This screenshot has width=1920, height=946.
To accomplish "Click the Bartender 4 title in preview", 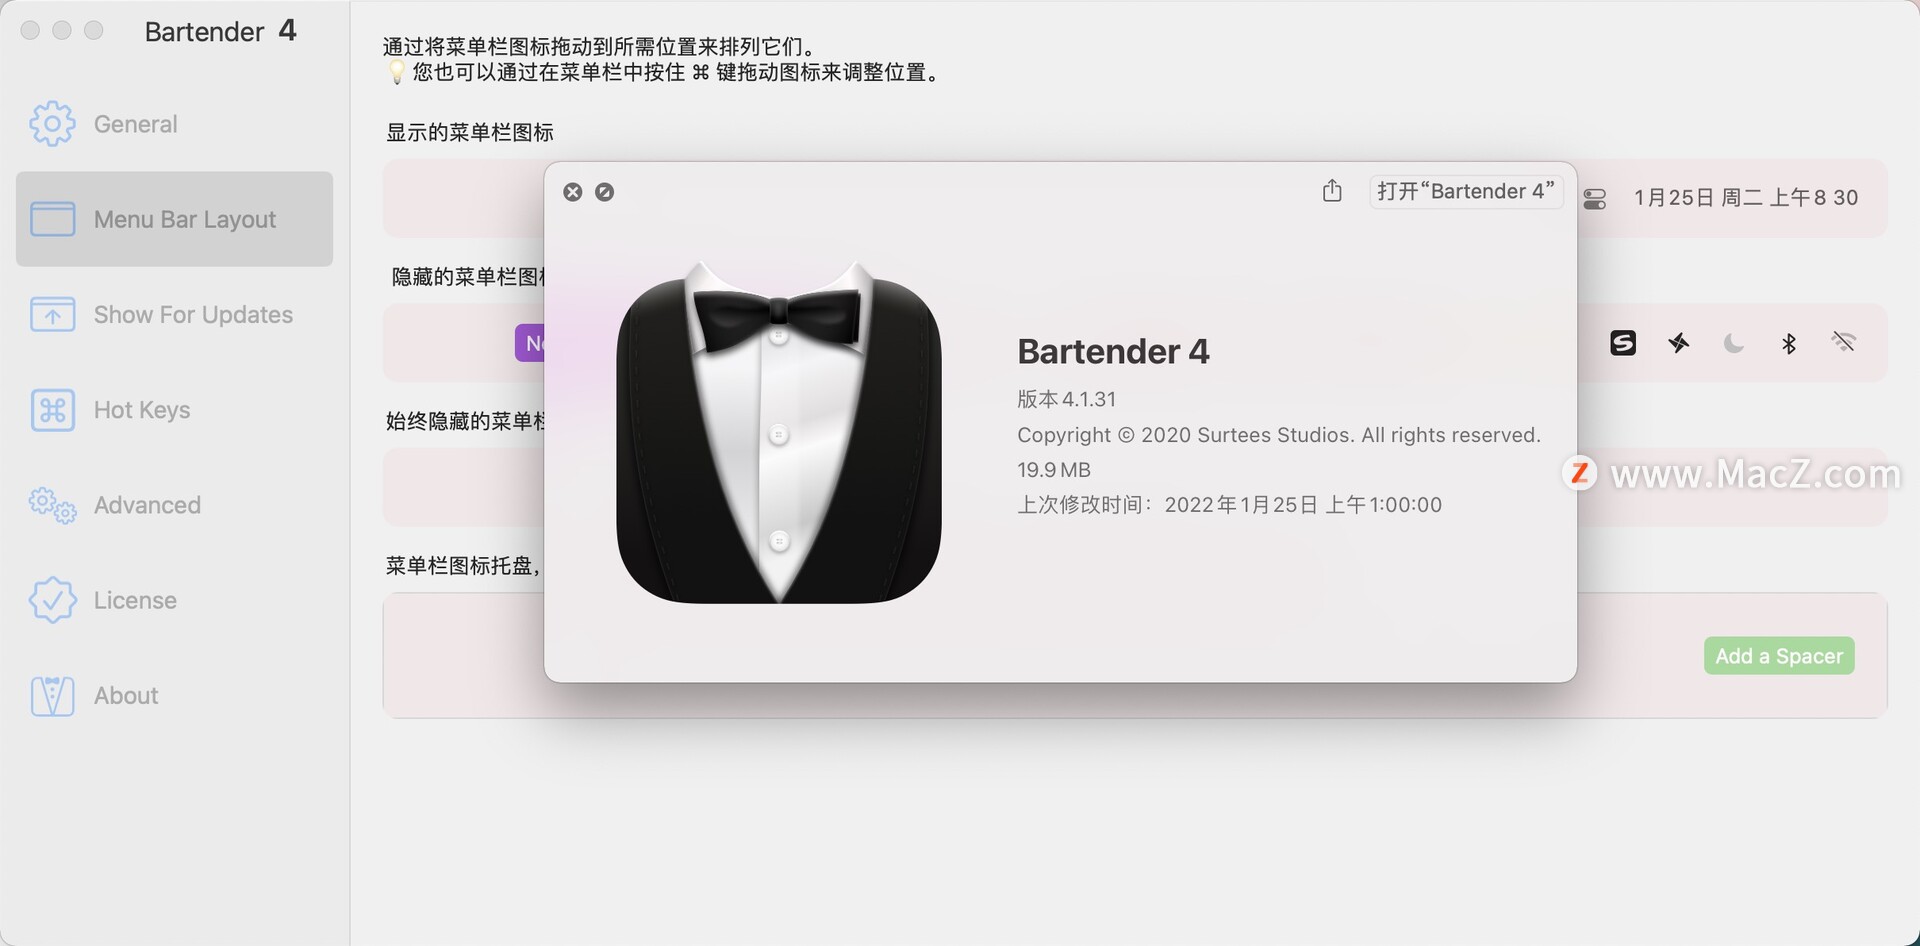I will [1113, 352].
